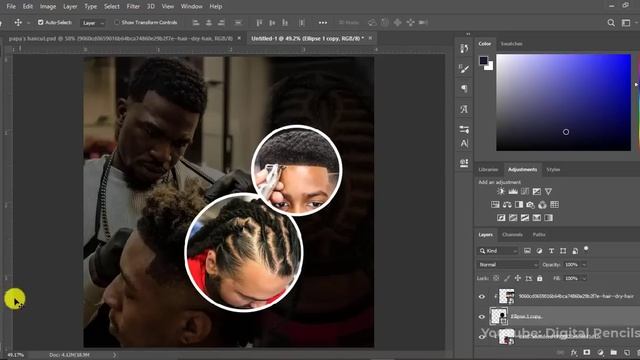This screenshot has height=360, width=640.
Task: Add an Invert adjustment layer
Action: pyautogui.click(x=501, y=218)
